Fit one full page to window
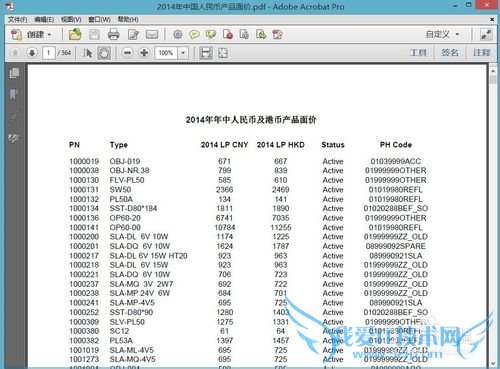Screen dimensions: 500x369 (223, 53)
